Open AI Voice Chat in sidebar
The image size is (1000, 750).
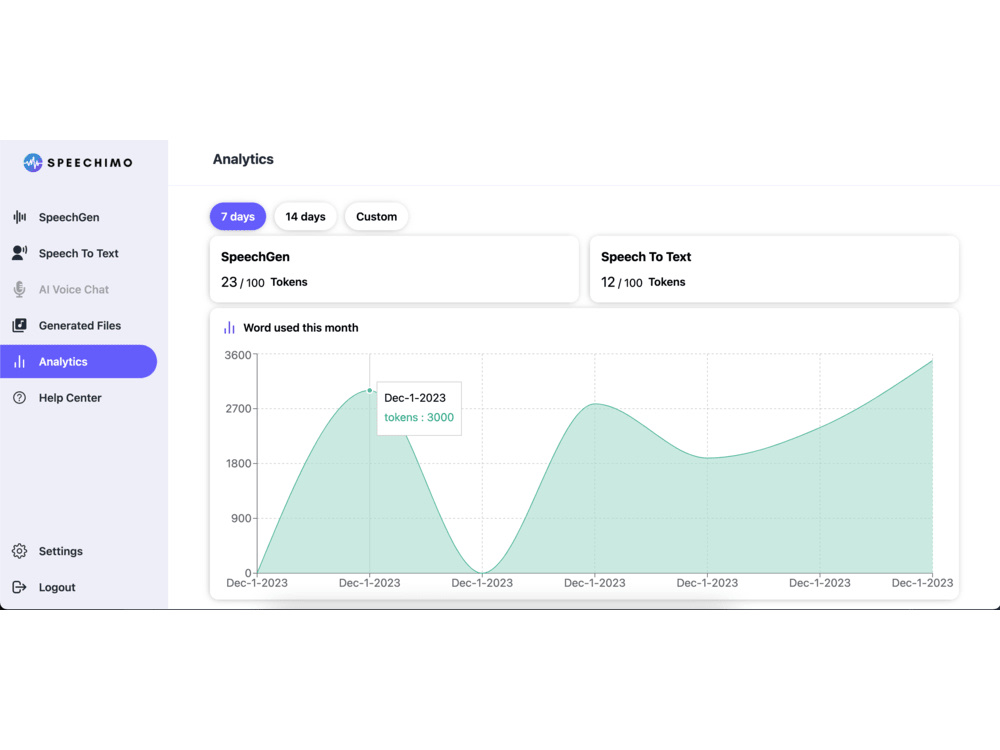[x=73, y=290]
